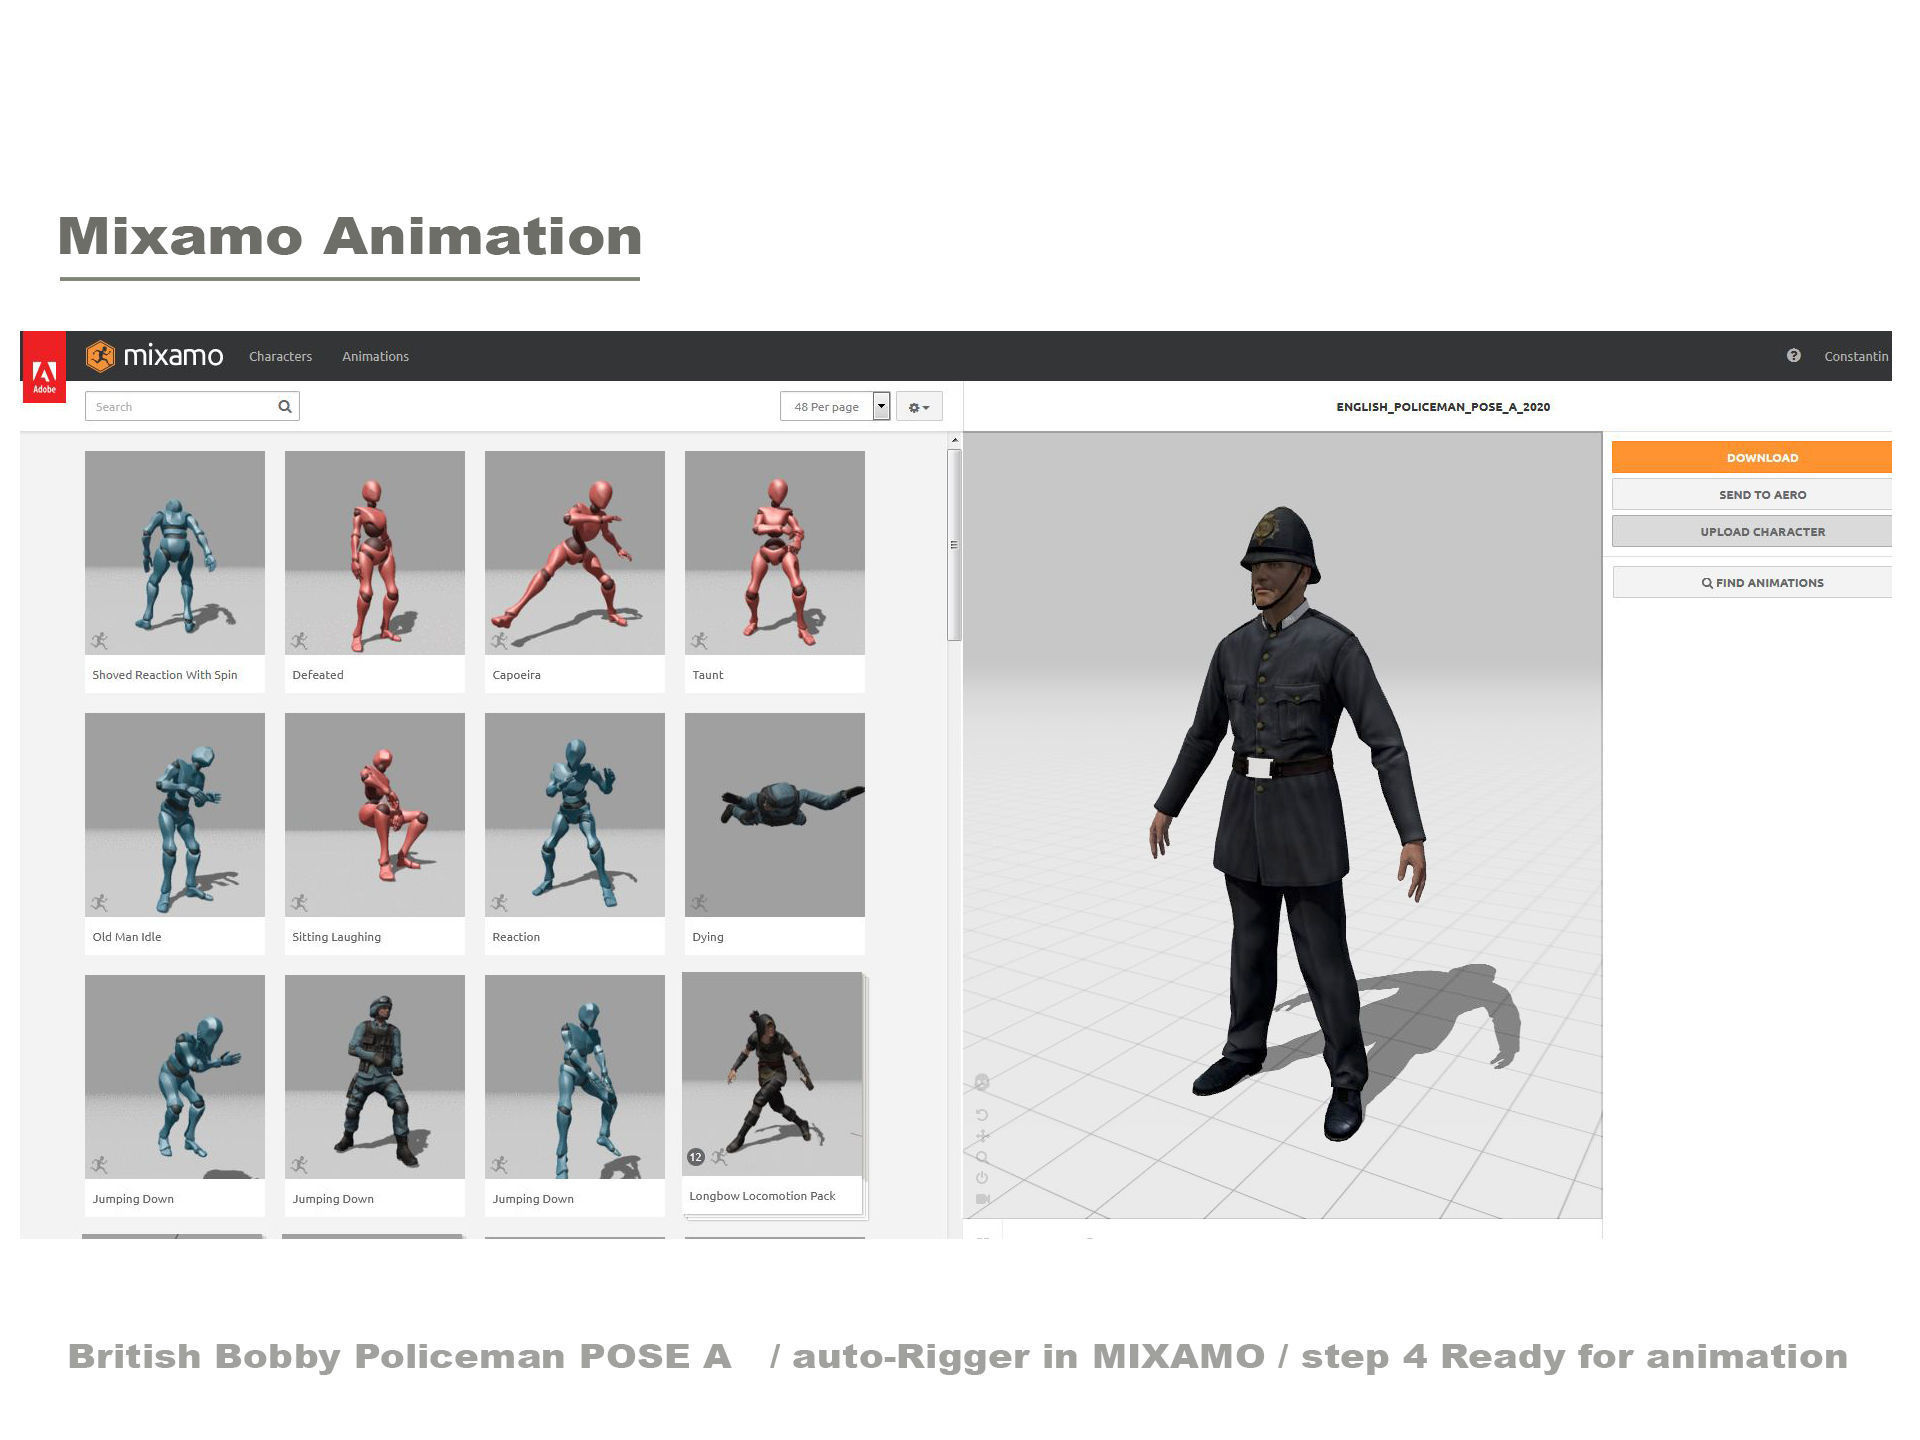Viewport: 1920px width, 1440px height.
Task: Click the ENGLISH_POLICEMAN_POSE_A_2020 title
Action: [1443, 407]
